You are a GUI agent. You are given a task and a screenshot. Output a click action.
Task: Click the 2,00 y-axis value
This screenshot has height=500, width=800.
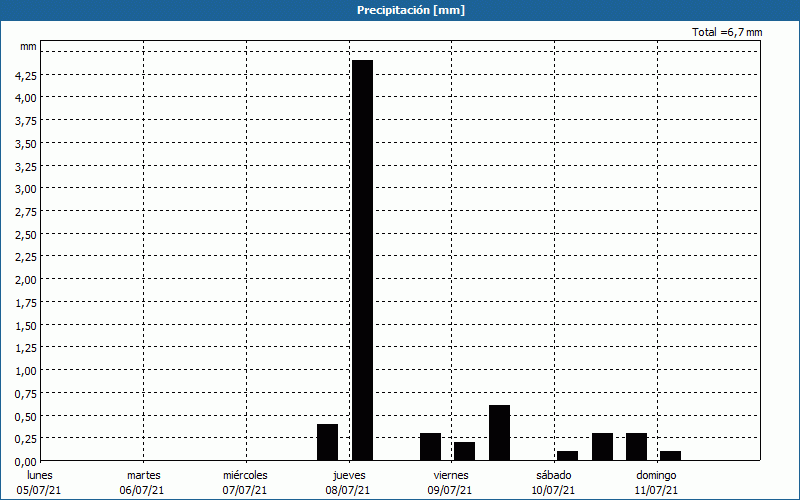pos(26,280)
